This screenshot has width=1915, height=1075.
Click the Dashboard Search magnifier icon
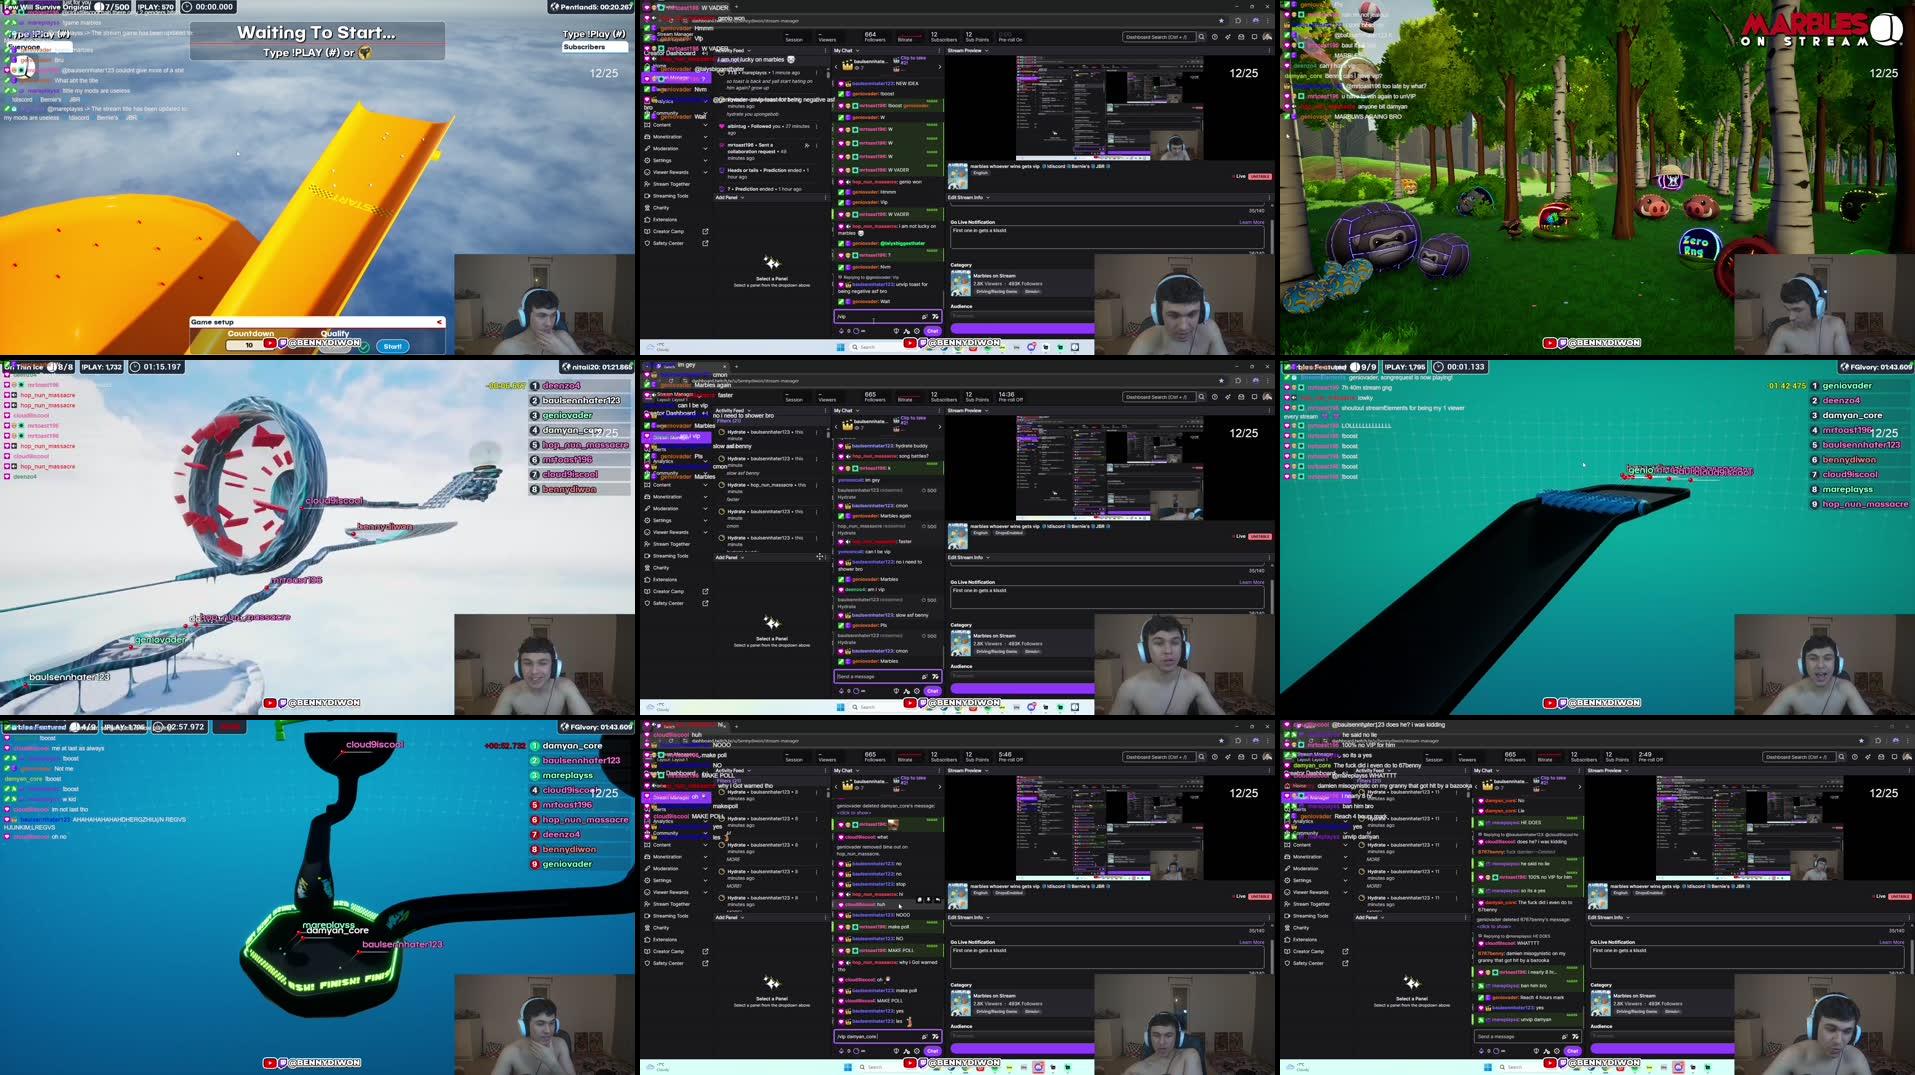click(x=1202, y=35)
